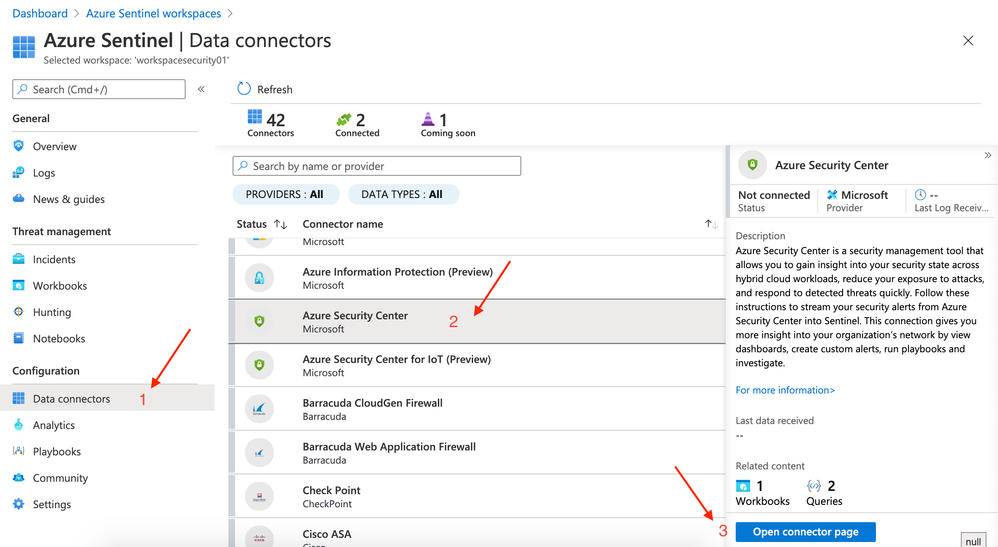Open the Analytics flask icon
998x547 pixels.
point(19,425)
